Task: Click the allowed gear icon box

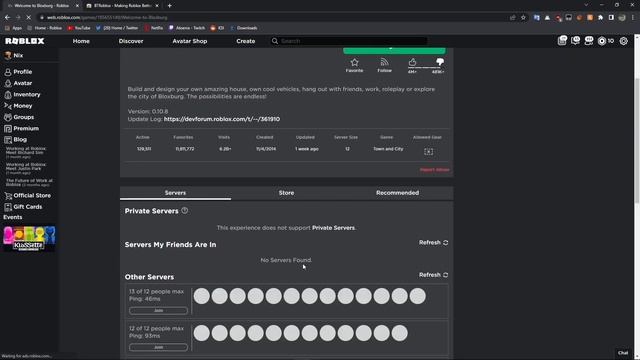Action: coord(428,151)
